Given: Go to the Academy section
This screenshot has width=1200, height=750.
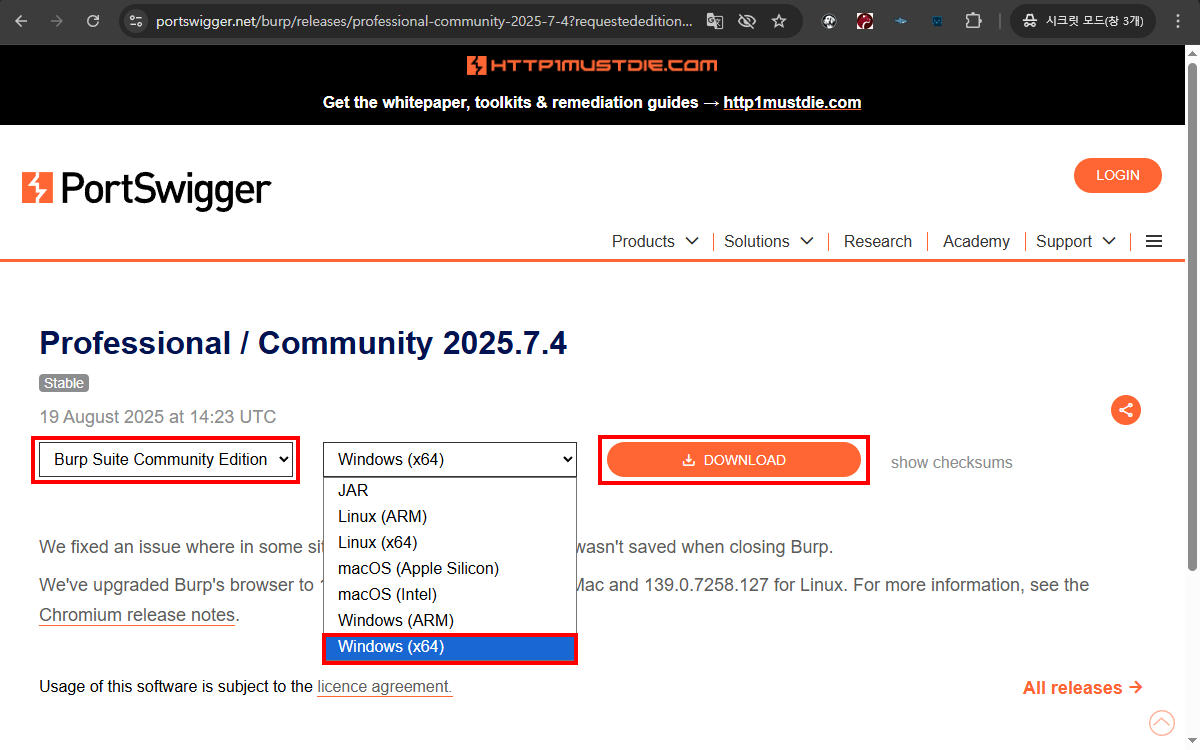Looking at the screenshot, I should click(x=975, y=241).
